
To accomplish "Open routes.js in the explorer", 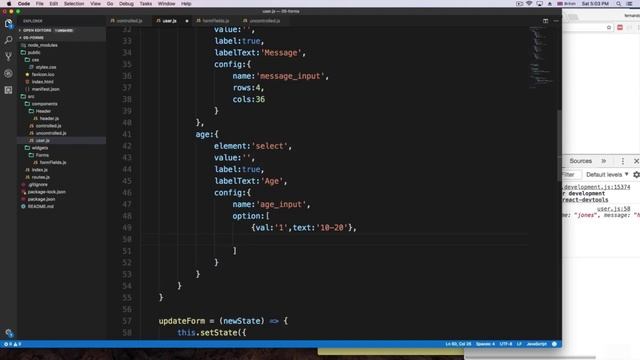I will 40,178.
